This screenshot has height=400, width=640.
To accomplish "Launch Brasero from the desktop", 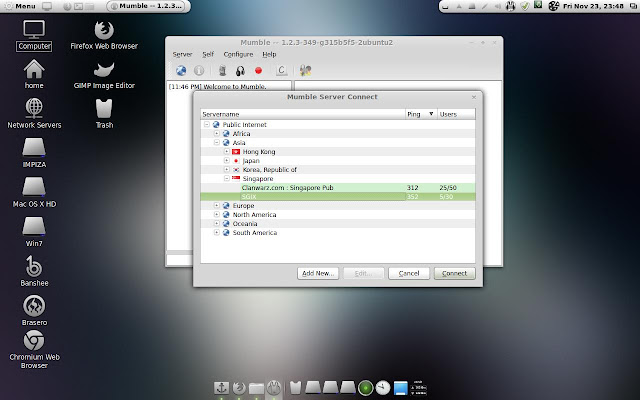I will 34,311.
